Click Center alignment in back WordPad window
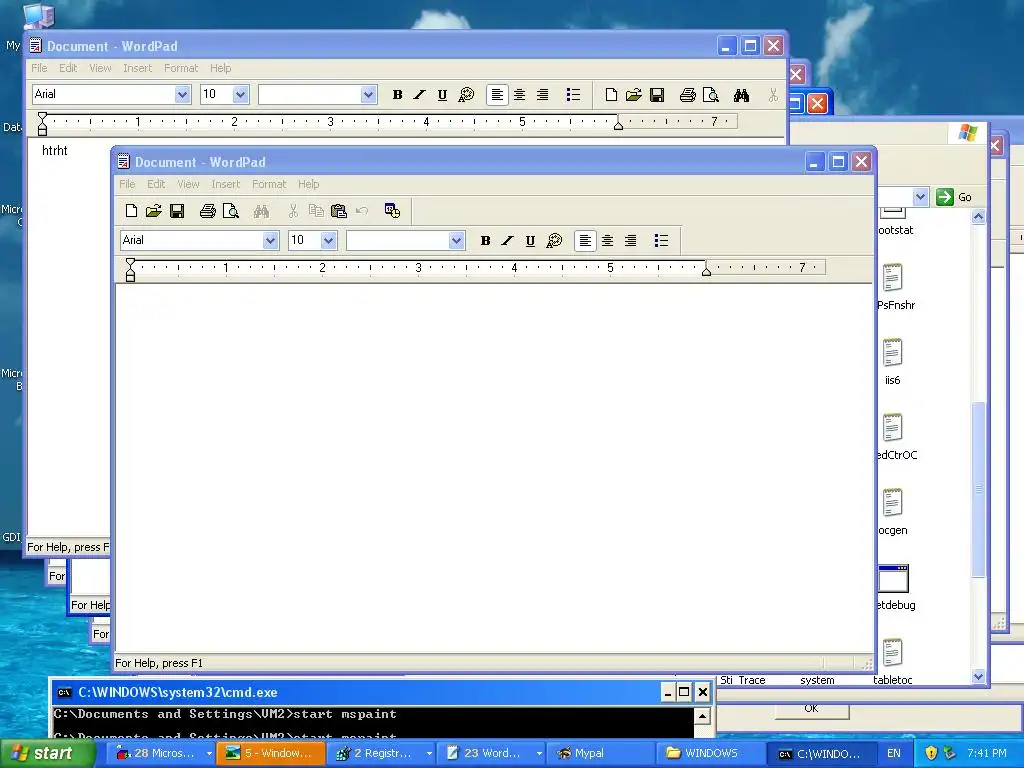Image resolution: width=1024 pixels, height=768 pixels. (519, 95)
